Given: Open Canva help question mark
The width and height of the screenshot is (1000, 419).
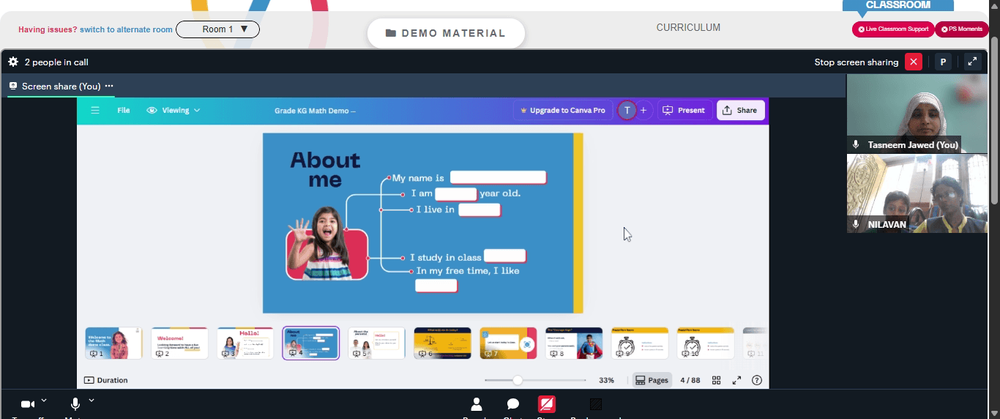Looking at the screenshot, I should (757, 380).
